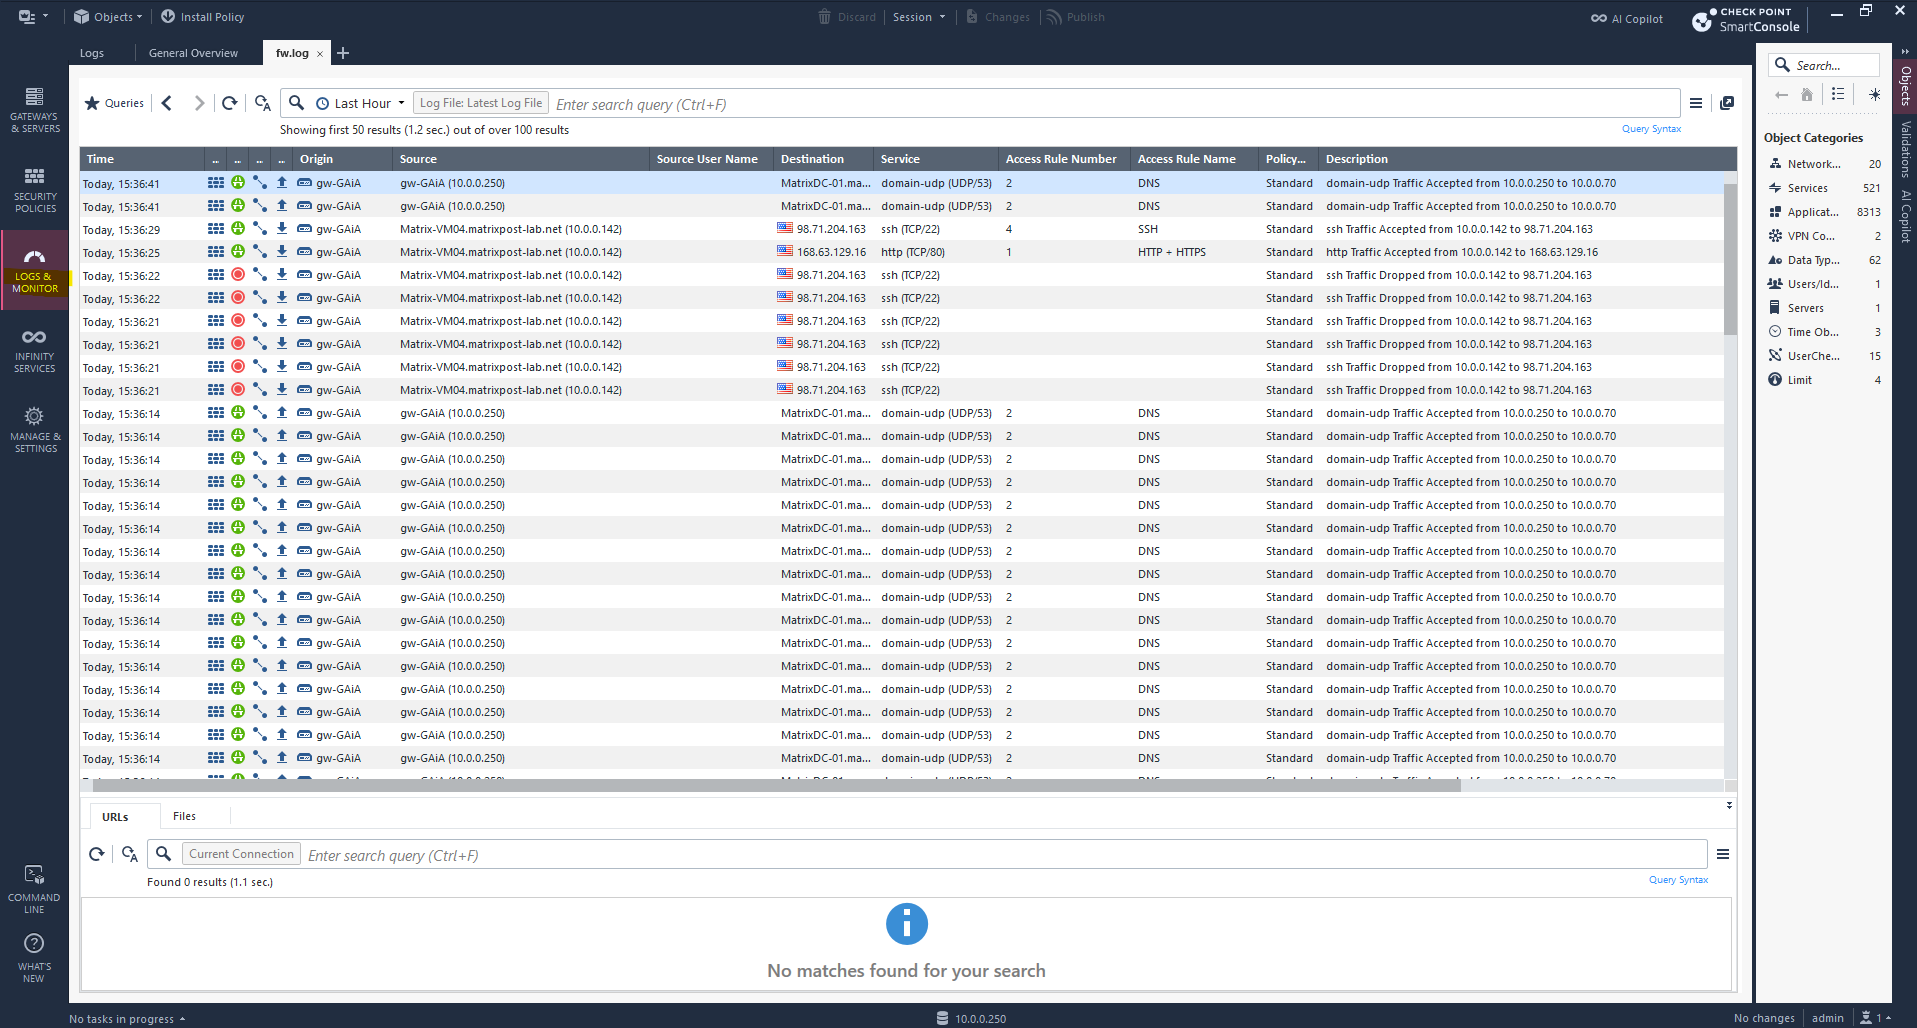Open the AI Copilot
Viewport: 1917px width, 1028px height.
pyautogui.click(x=1627, y=18)
